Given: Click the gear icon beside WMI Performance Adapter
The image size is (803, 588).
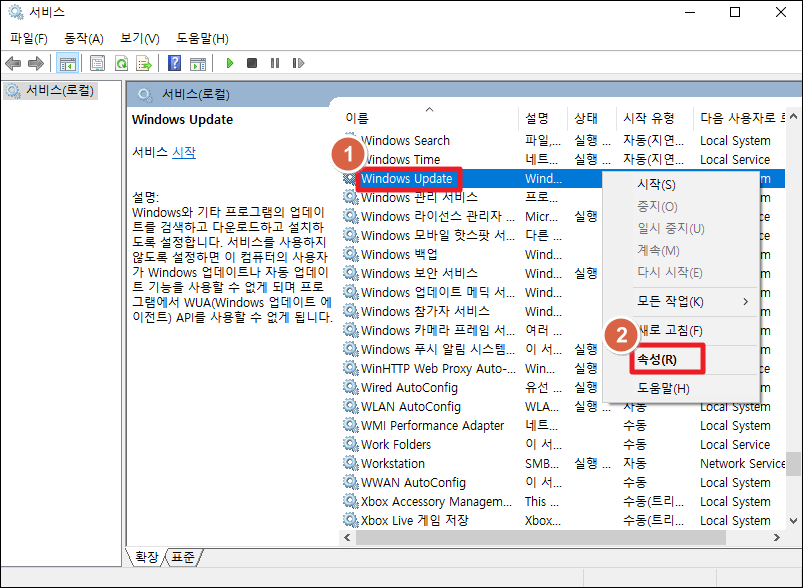Looking at the screenshot, I should 351,425.
